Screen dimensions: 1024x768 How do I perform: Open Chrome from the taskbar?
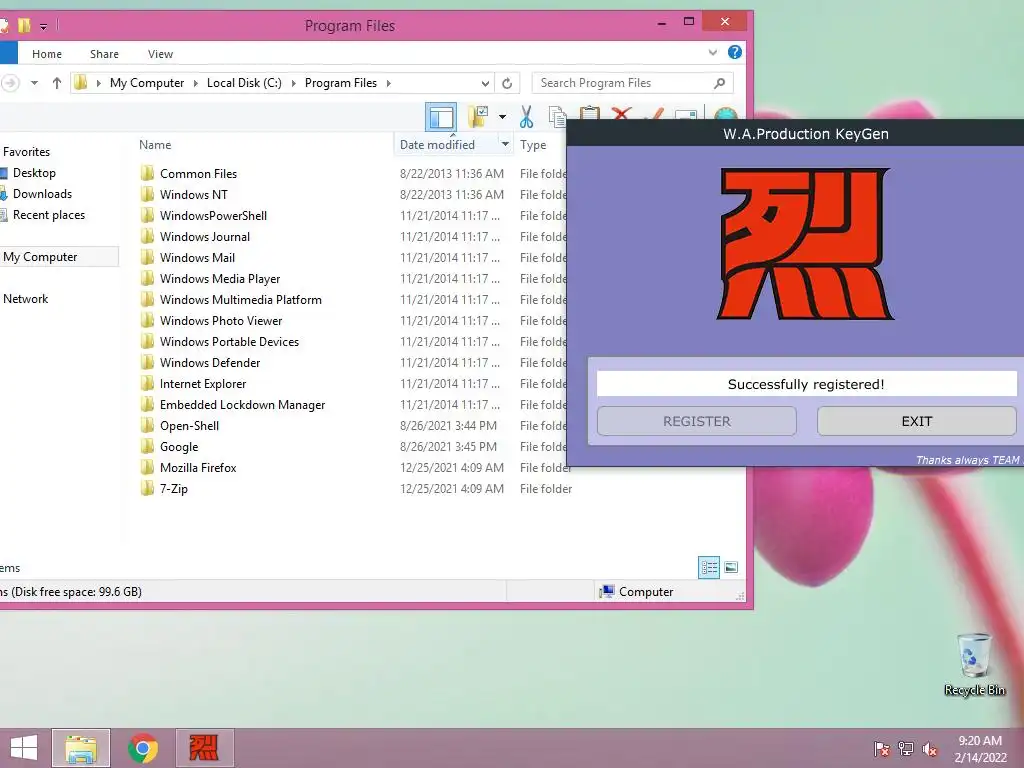tap(143, 748)
